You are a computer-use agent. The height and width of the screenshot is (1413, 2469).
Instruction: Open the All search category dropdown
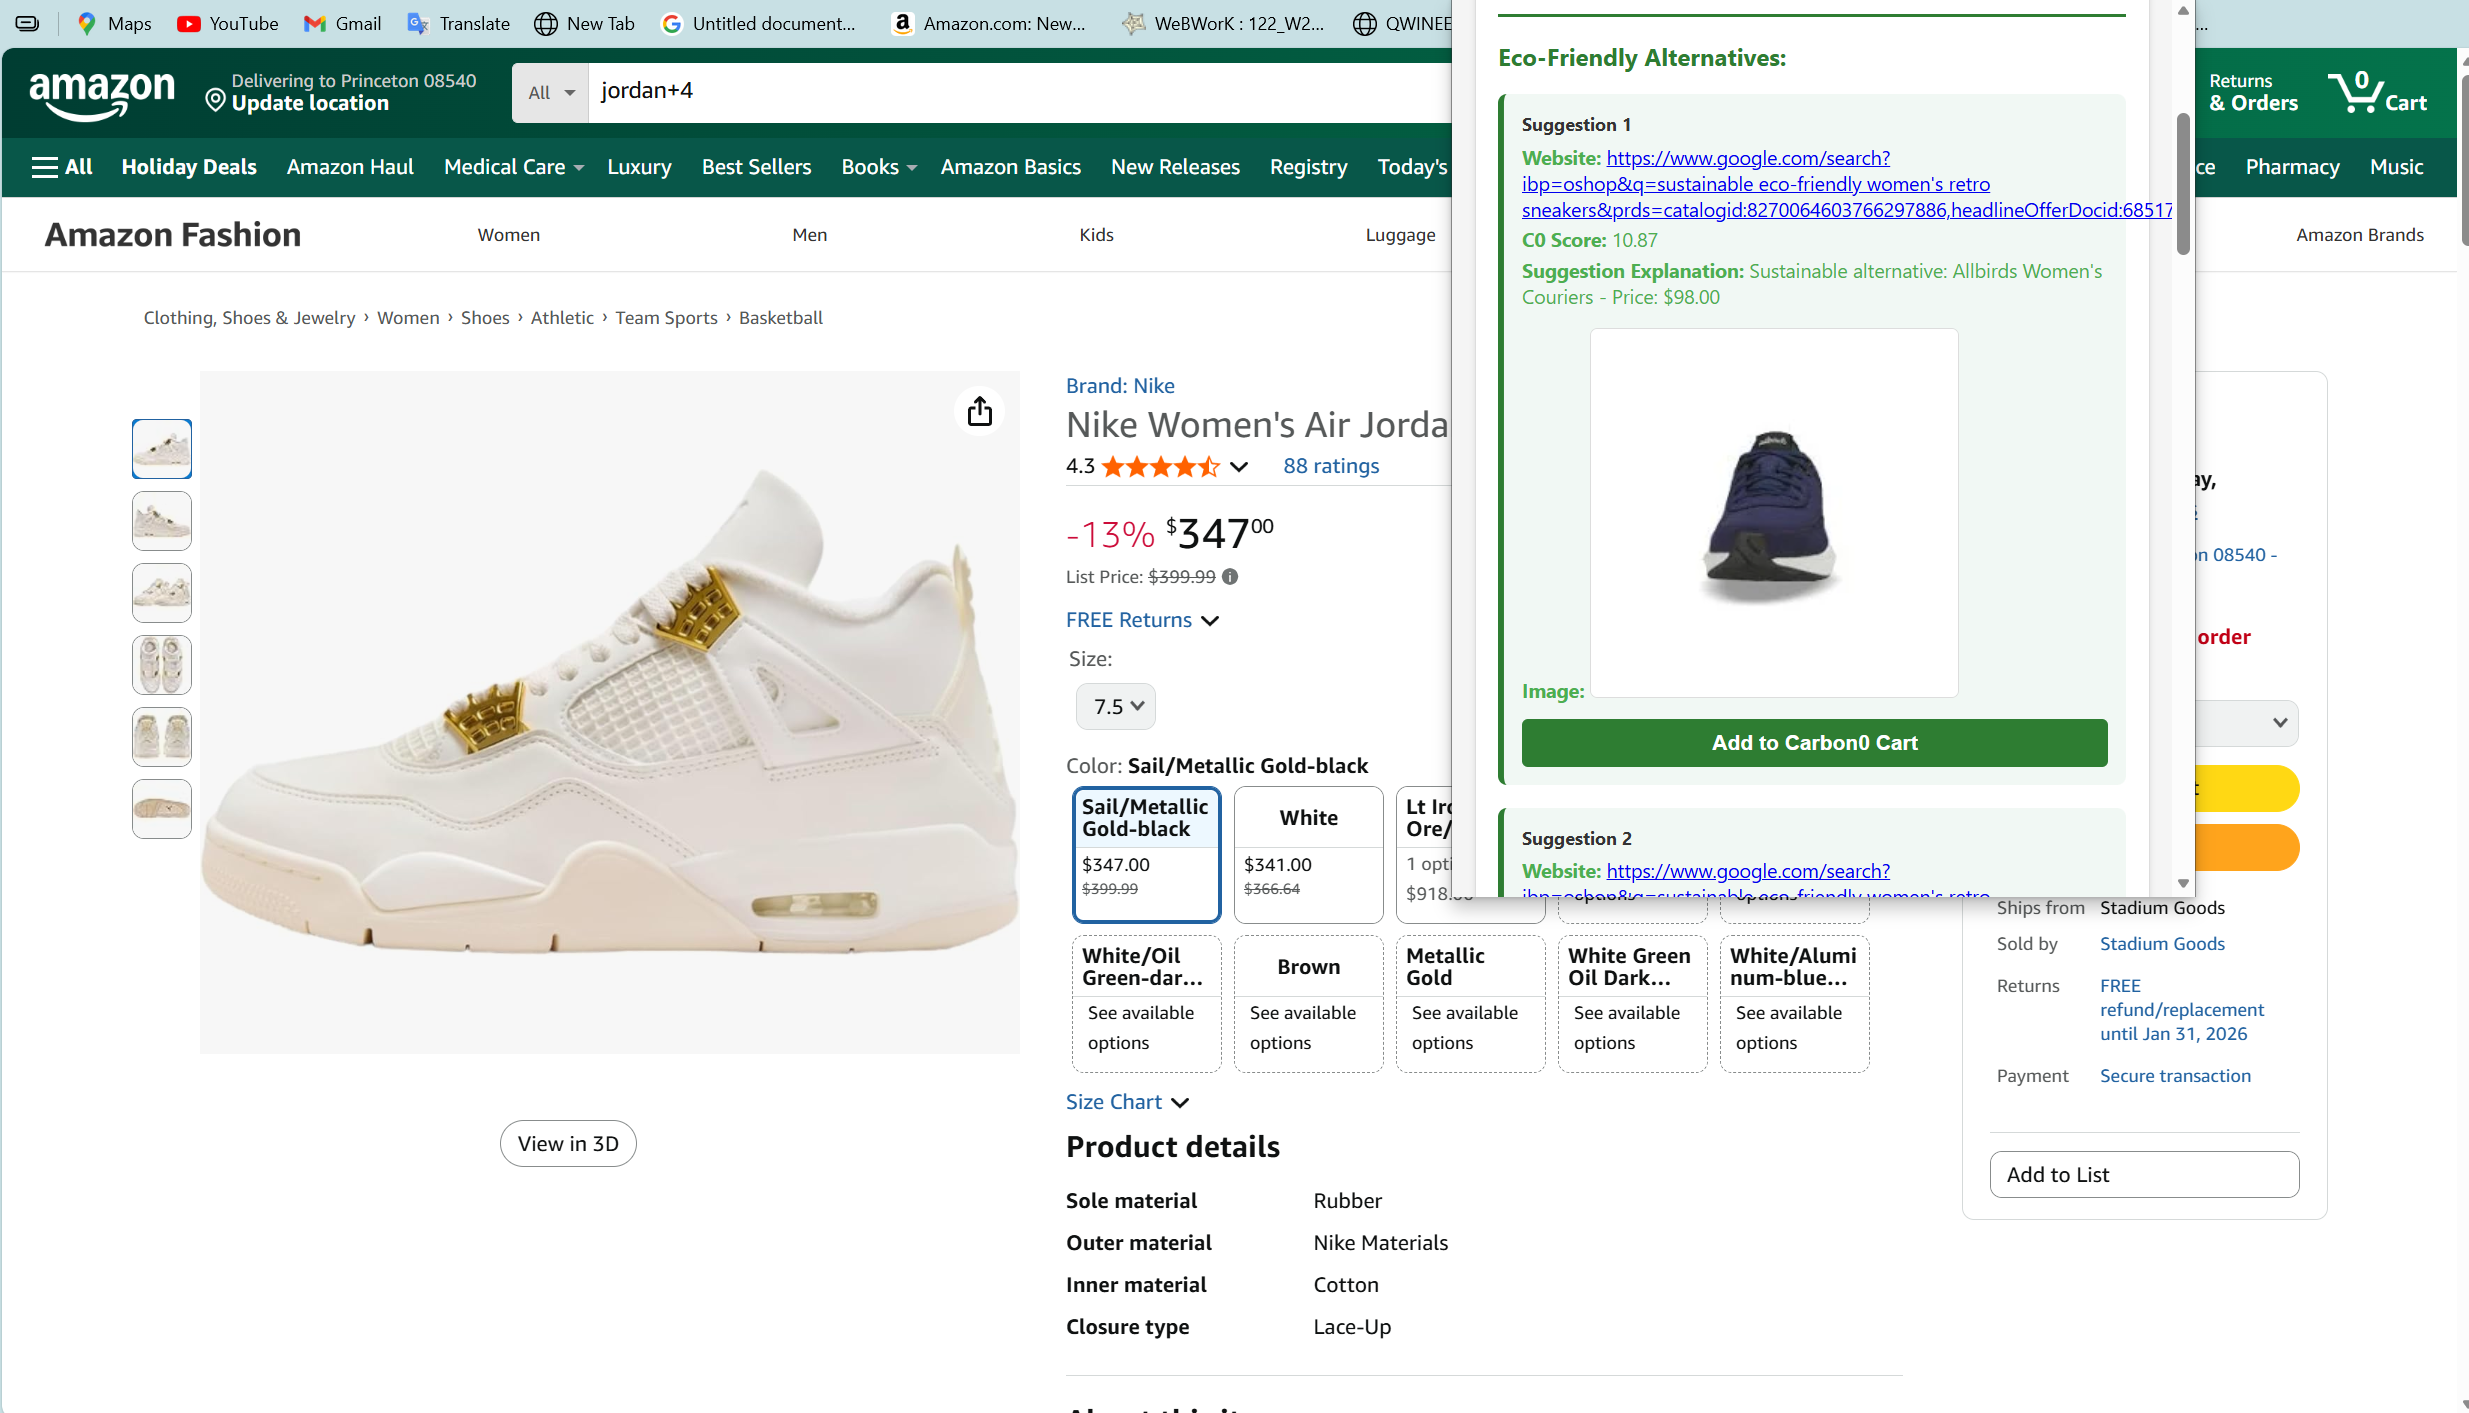[551, 93]
